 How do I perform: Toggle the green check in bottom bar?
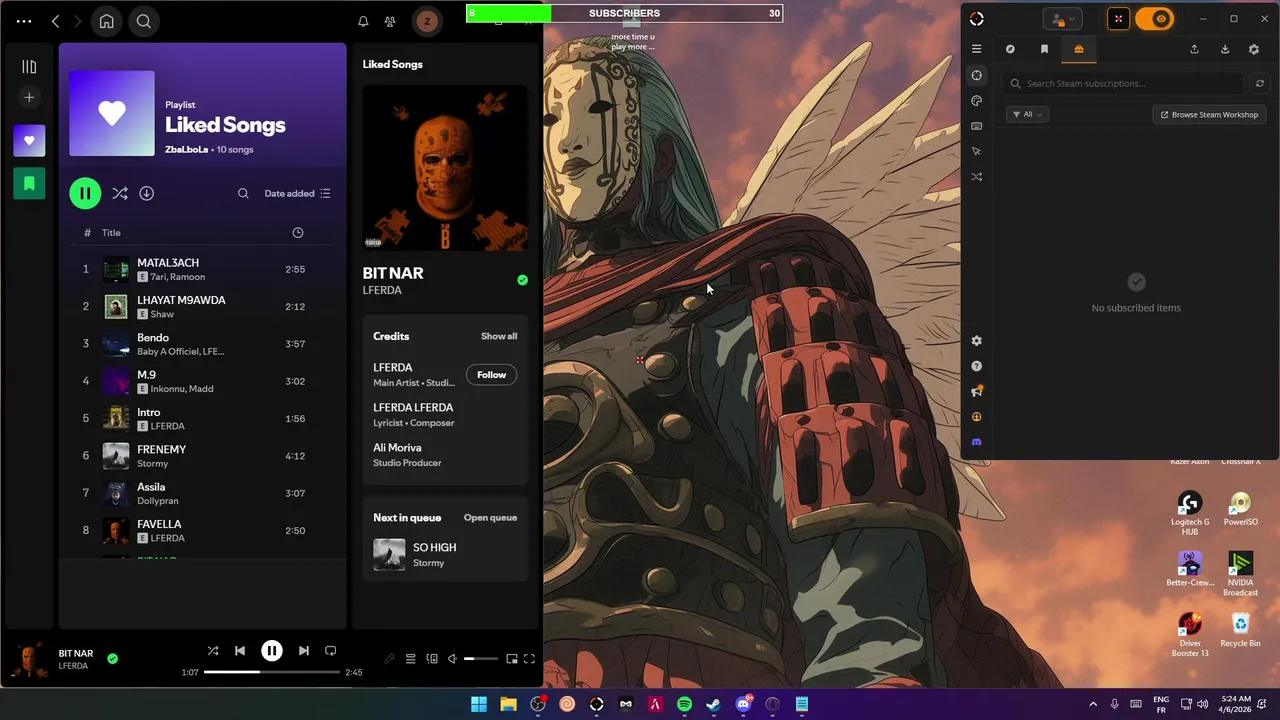tap(112, 658)
